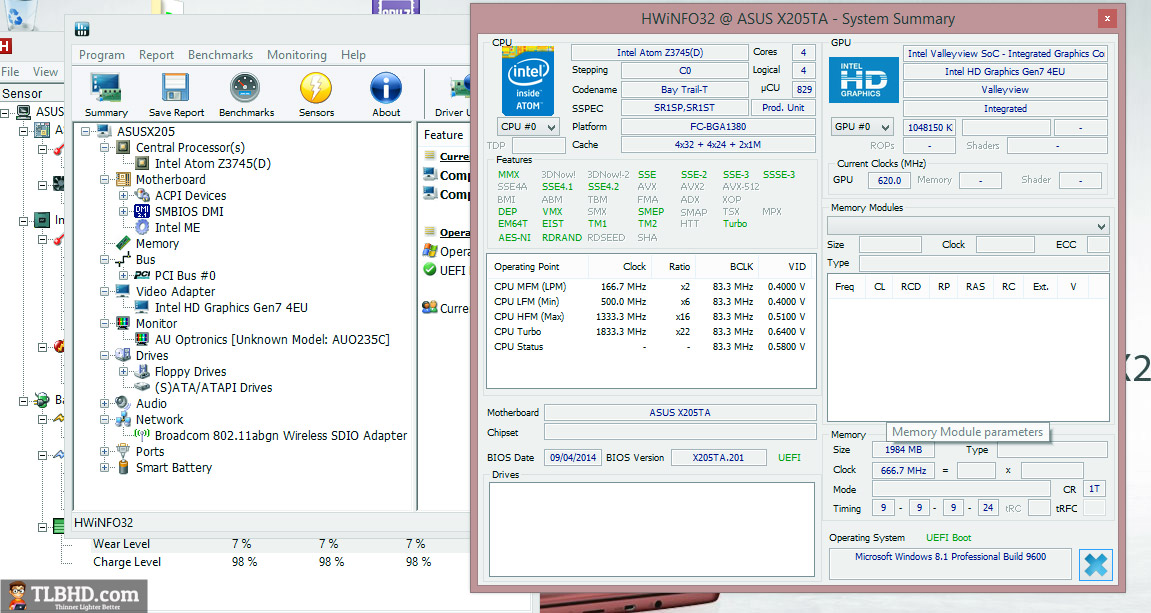Select AU Optronics monitor tree item
This screenshot has width=1151, height=613.
[272, 340]
